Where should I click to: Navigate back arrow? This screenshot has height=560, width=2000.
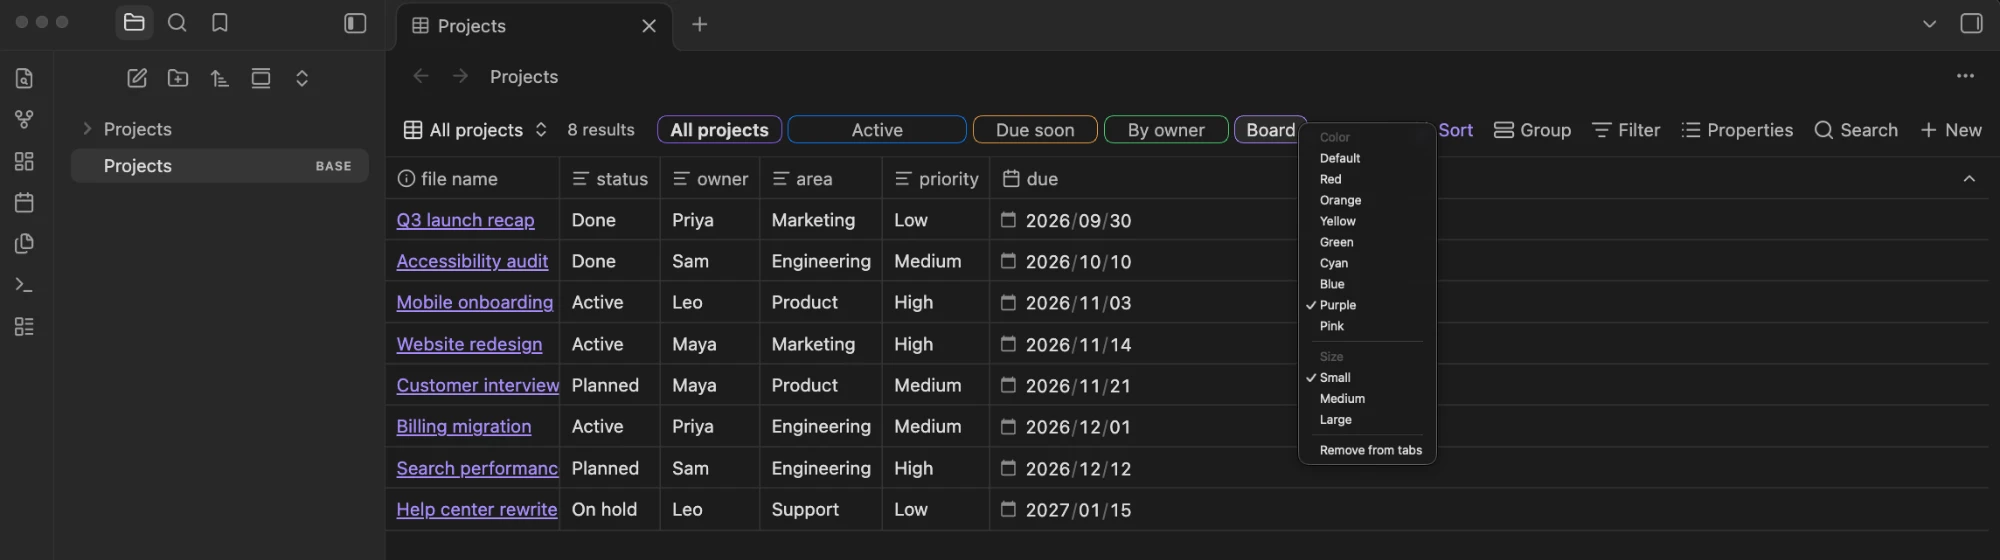coord(421,76)
